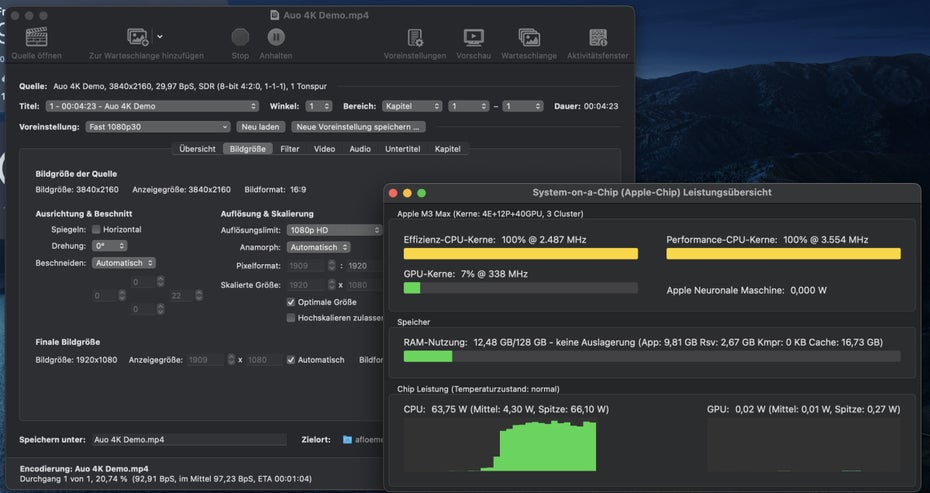This screenshot has width=930, height=493.
Task: Click Apple Neuronale Maschine 0,000 W text
Action: coord(747,290)
